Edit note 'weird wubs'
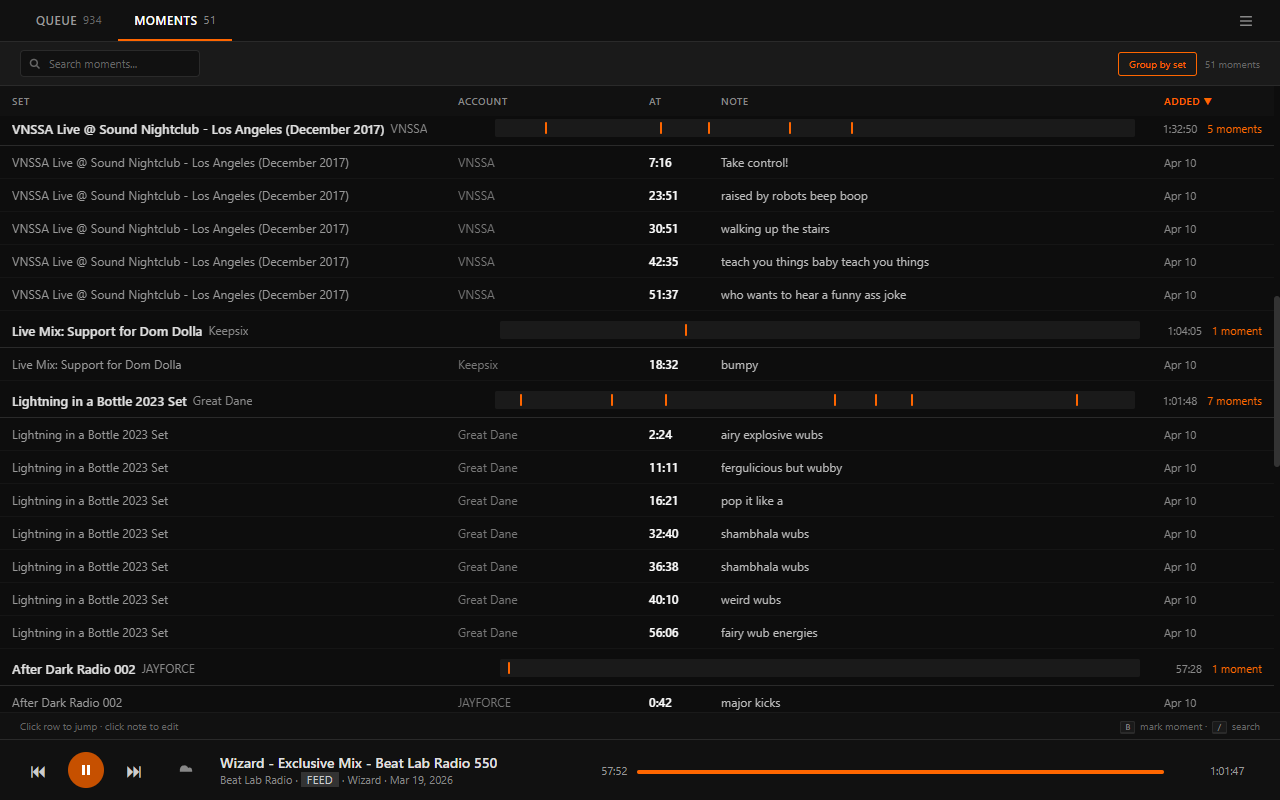Viewport: 1280px width, 800px height. [x=751, y=600]
